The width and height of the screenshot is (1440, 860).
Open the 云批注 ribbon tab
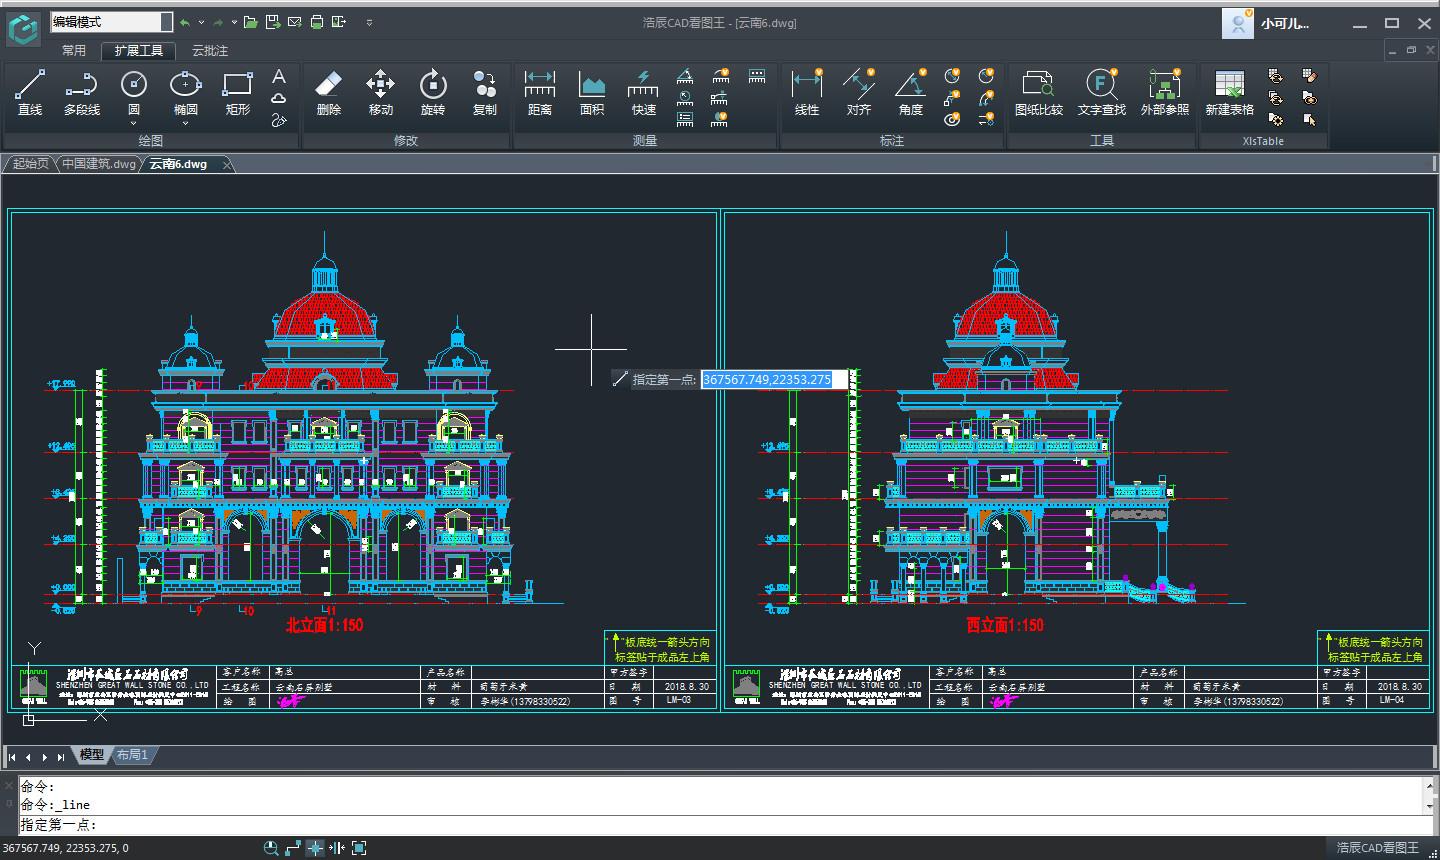click(x=211, y=50)
